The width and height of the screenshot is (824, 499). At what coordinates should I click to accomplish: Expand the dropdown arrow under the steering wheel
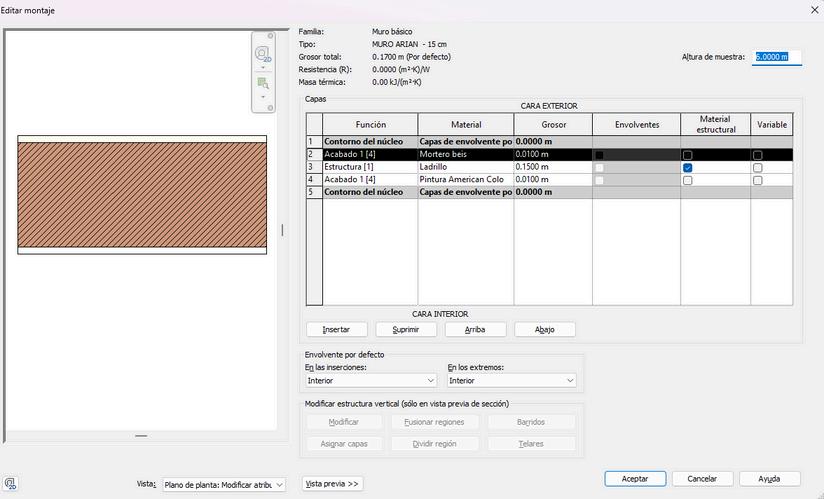263,68
